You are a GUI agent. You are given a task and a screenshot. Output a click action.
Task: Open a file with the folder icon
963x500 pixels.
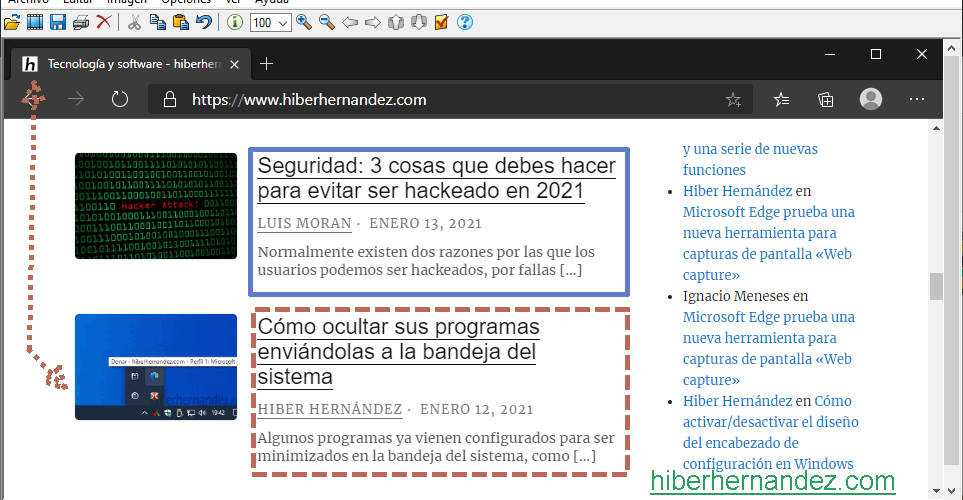tap(12, 23)
